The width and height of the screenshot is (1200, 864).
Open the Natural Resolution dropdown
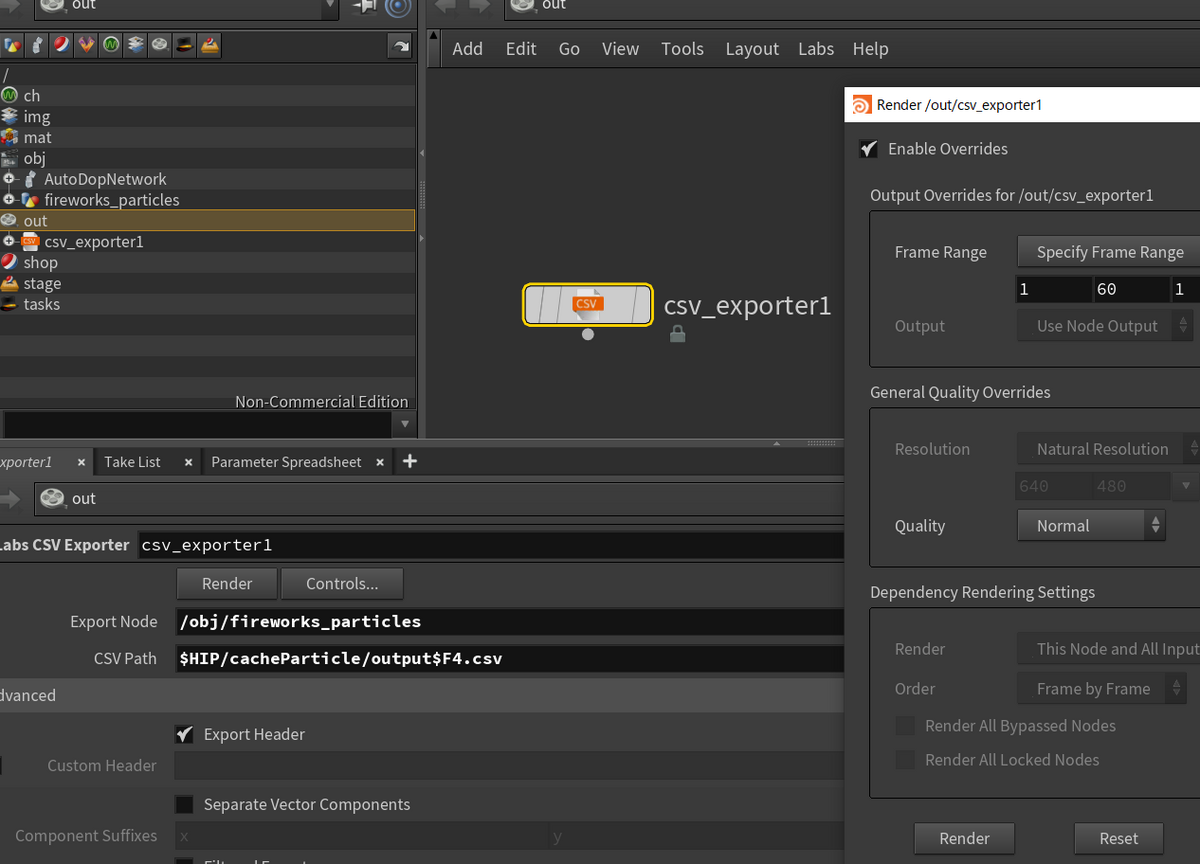click(x=1108, y=449)
